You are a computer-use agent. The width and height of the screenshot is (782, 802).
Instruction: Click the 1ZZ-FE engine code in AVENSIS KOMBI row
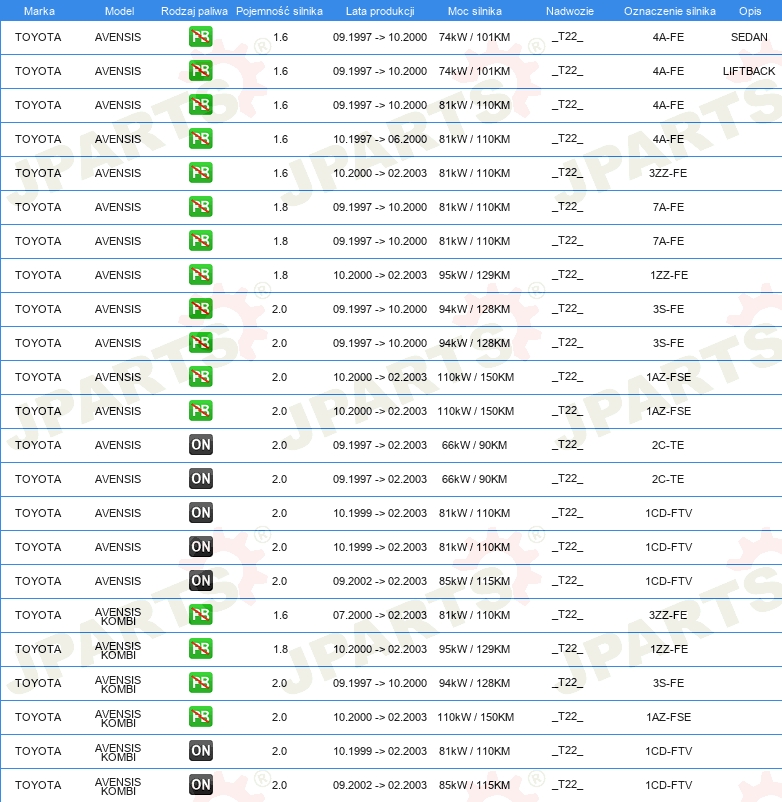(x=668, y=649)
